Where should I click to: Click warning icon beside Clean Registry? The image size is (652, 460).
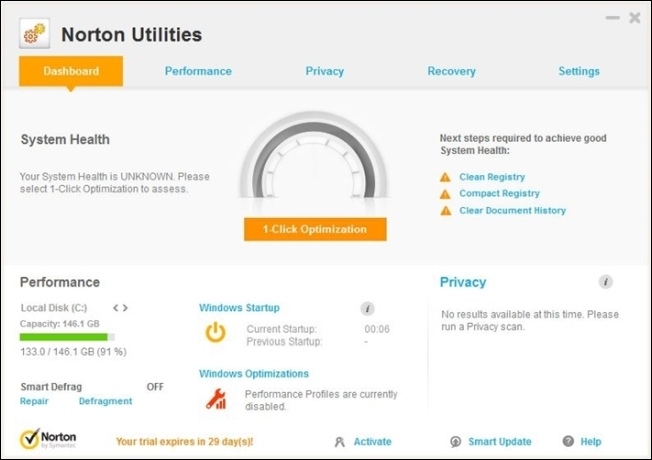point(445,178)
